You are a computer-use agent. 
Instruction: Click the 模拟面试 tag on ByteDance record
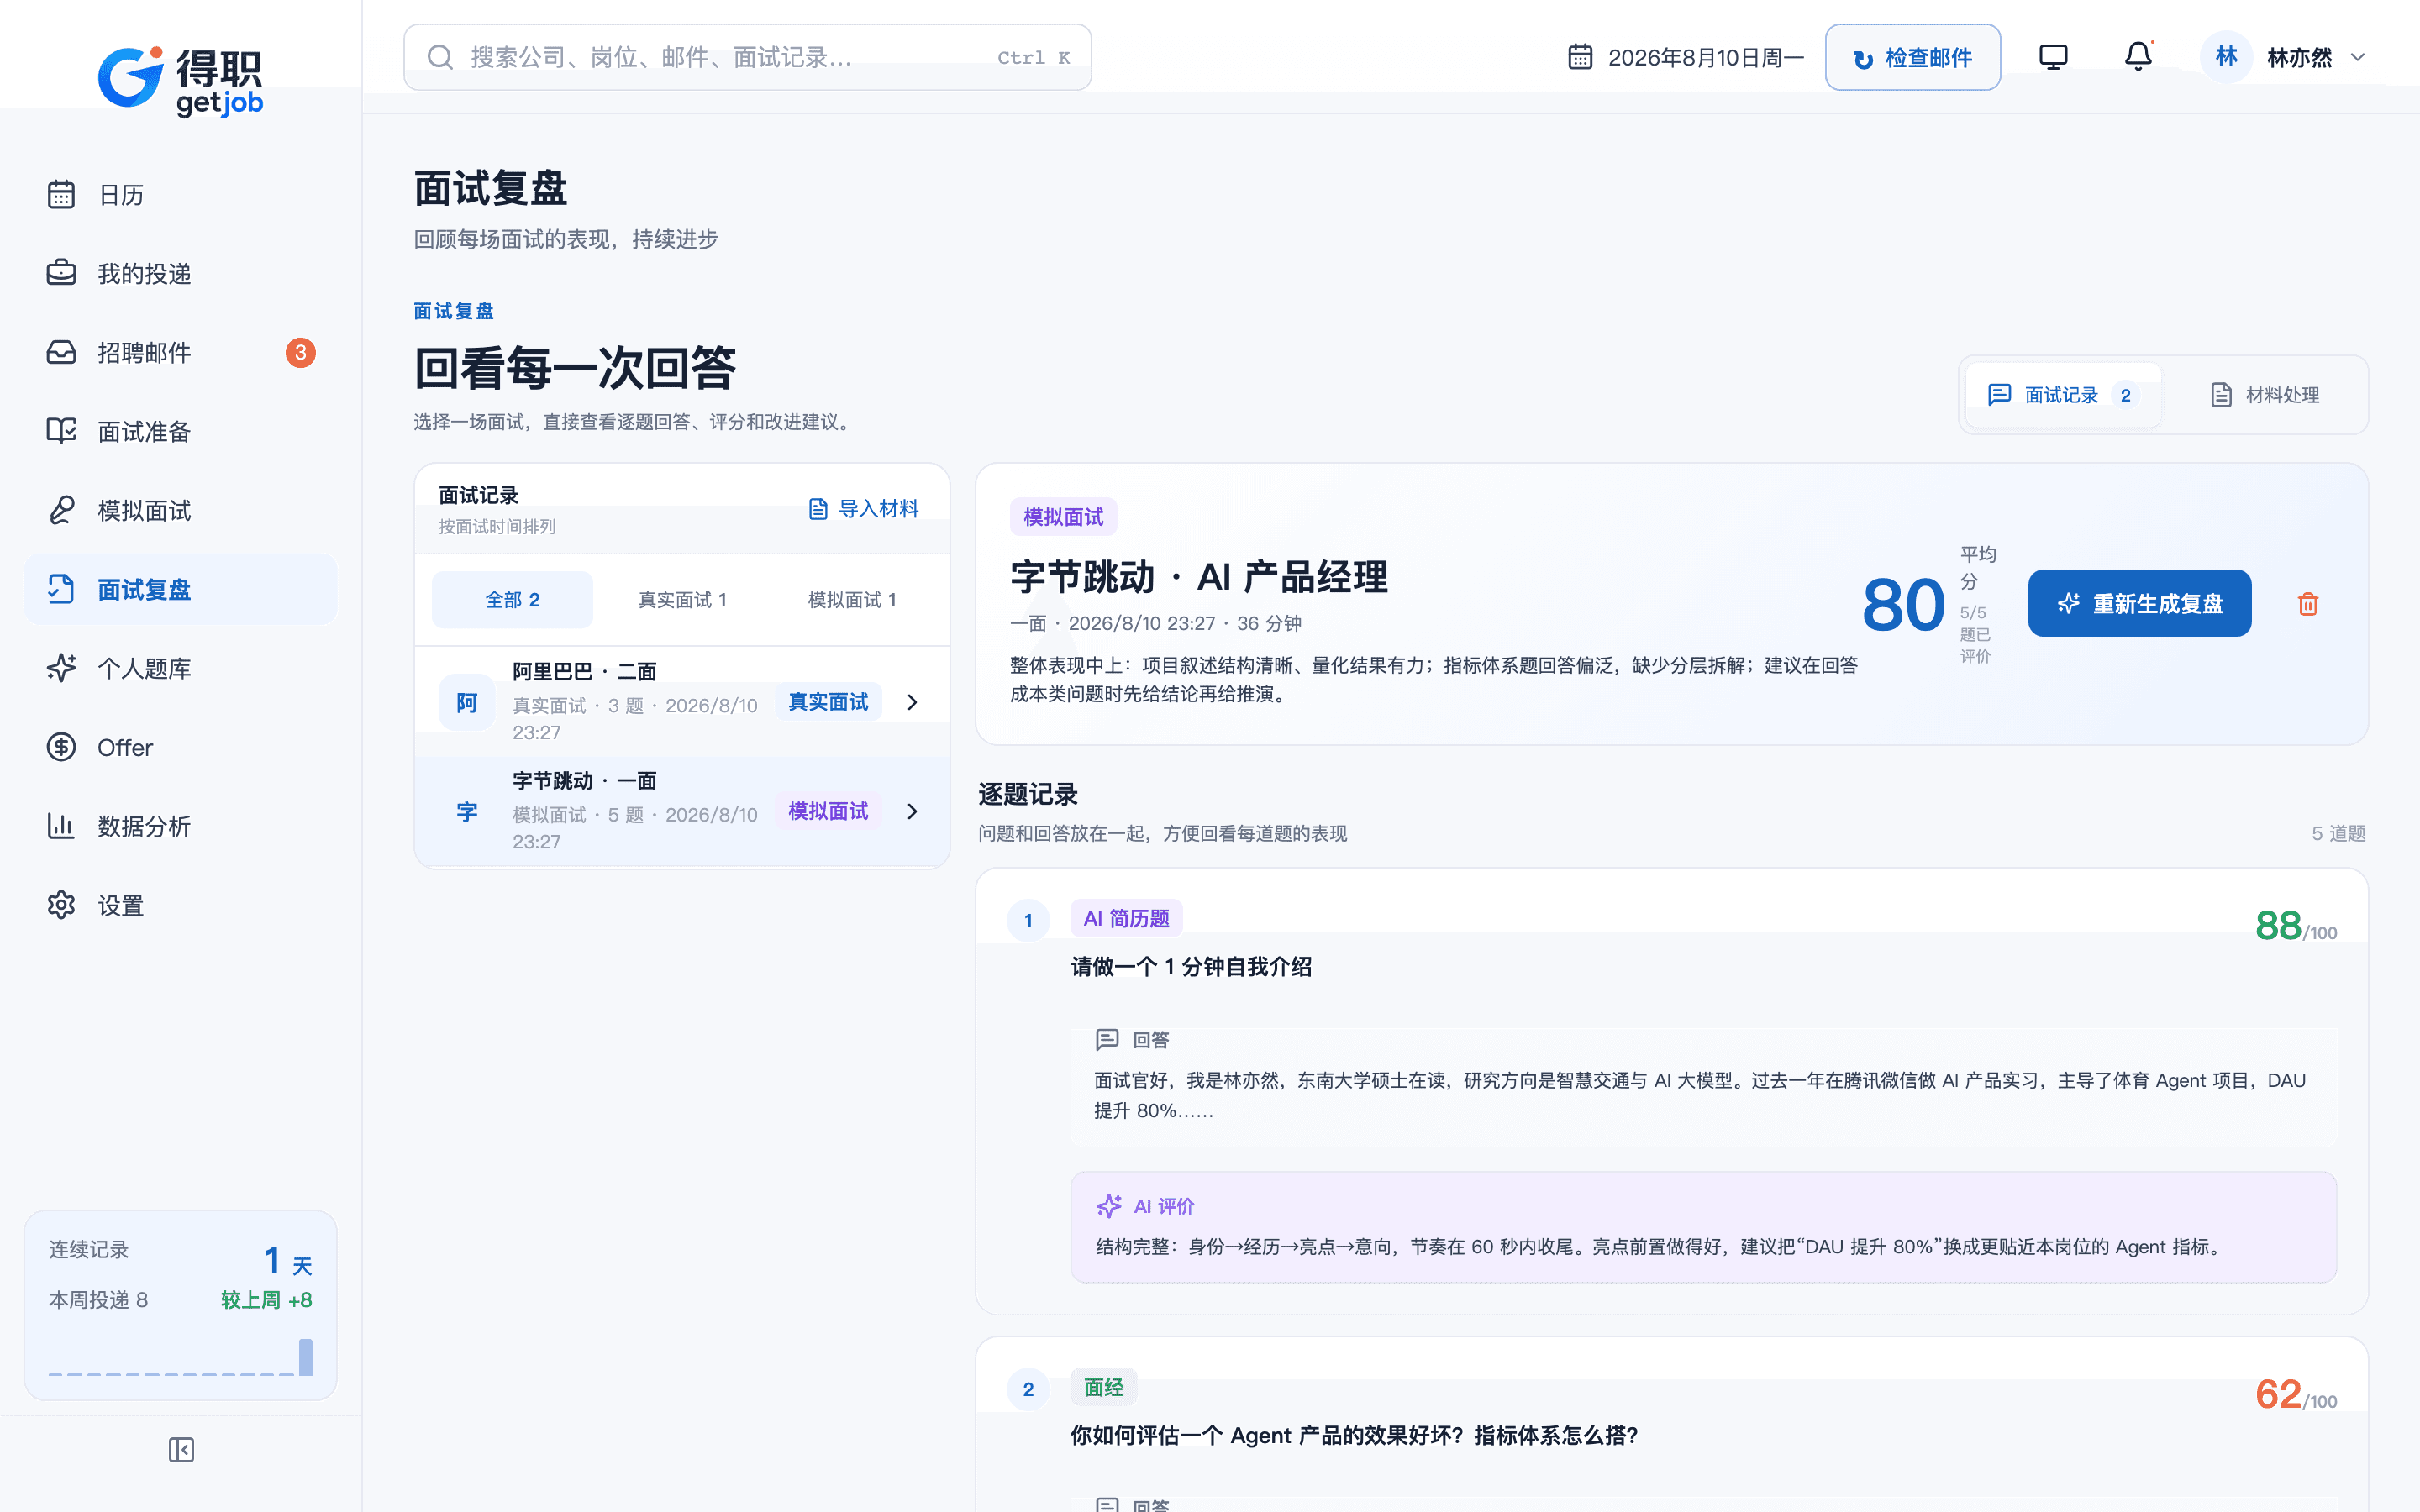(828, 811)
